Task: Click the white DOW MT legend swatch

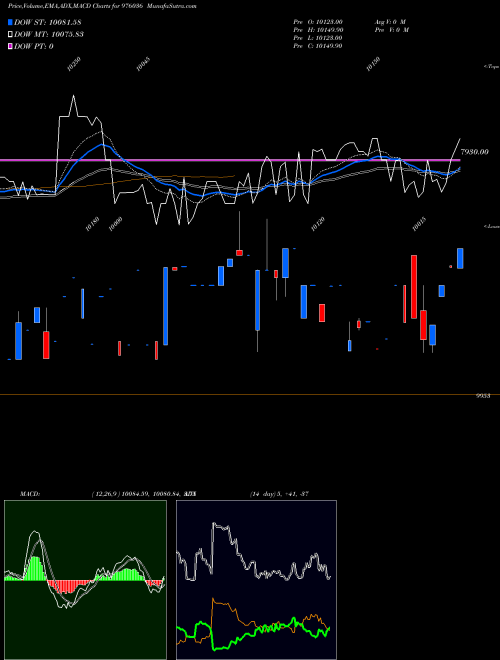Action: 10,34
